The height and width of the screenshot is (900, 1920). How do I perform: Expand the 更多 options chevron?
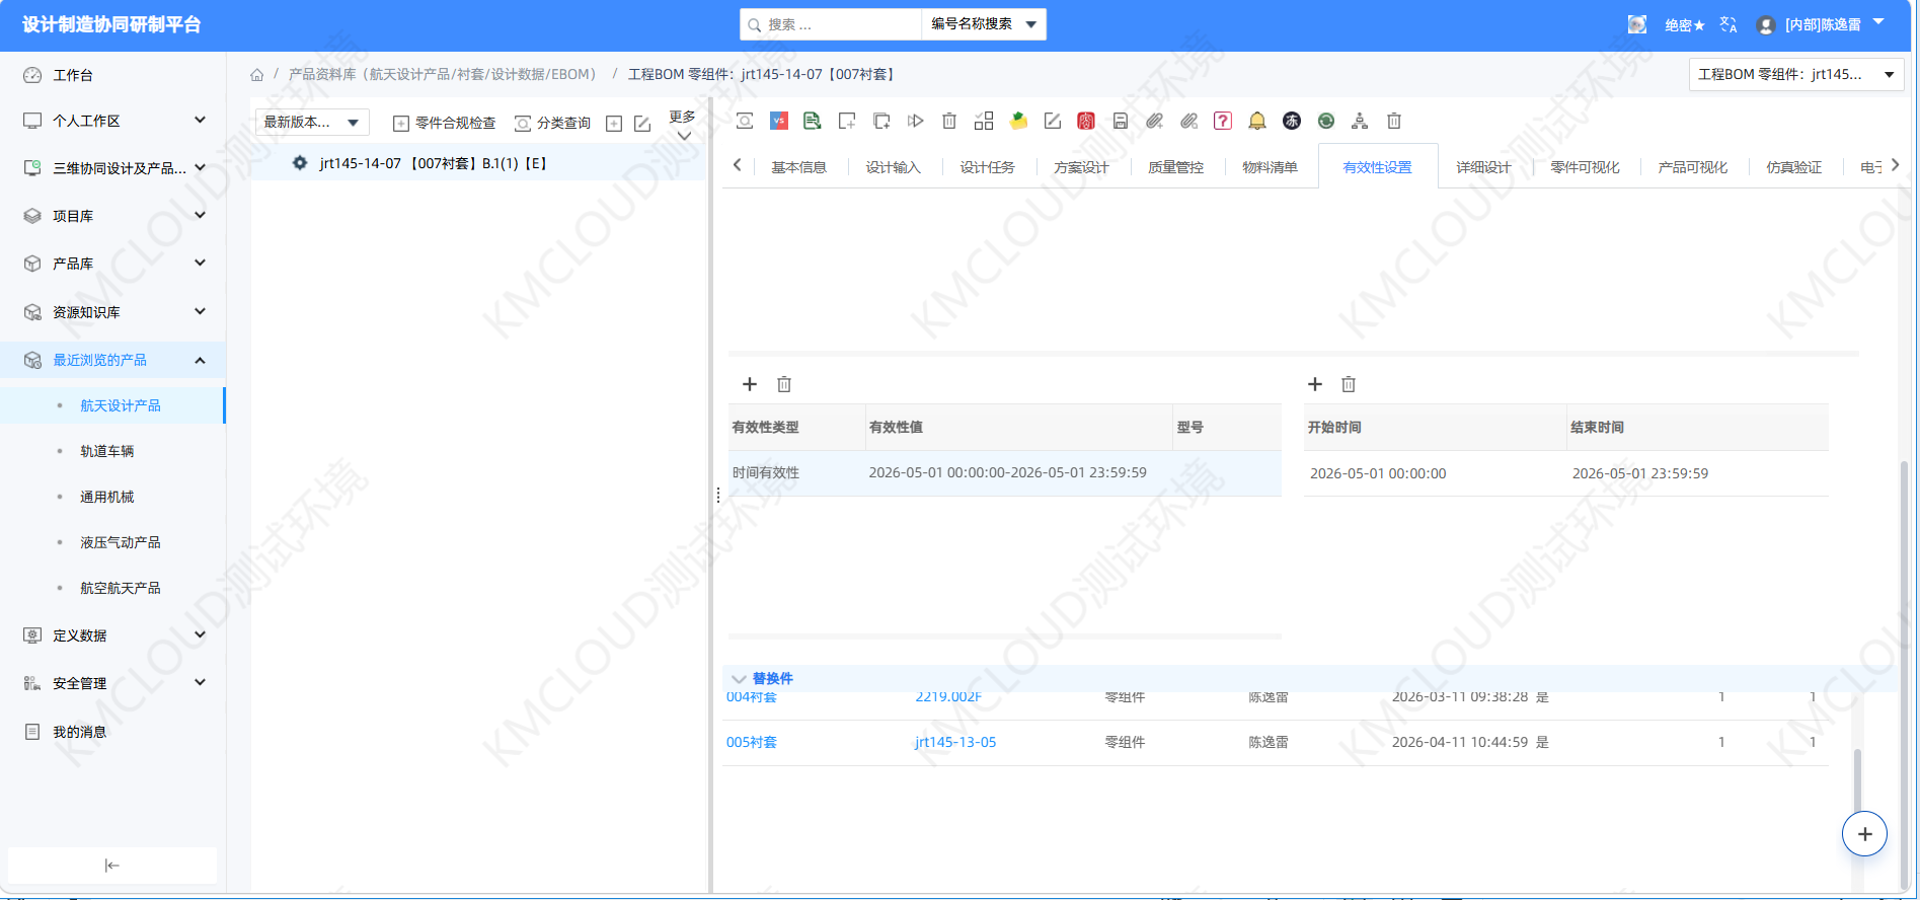pyautogui.click(x=684, y=136)
